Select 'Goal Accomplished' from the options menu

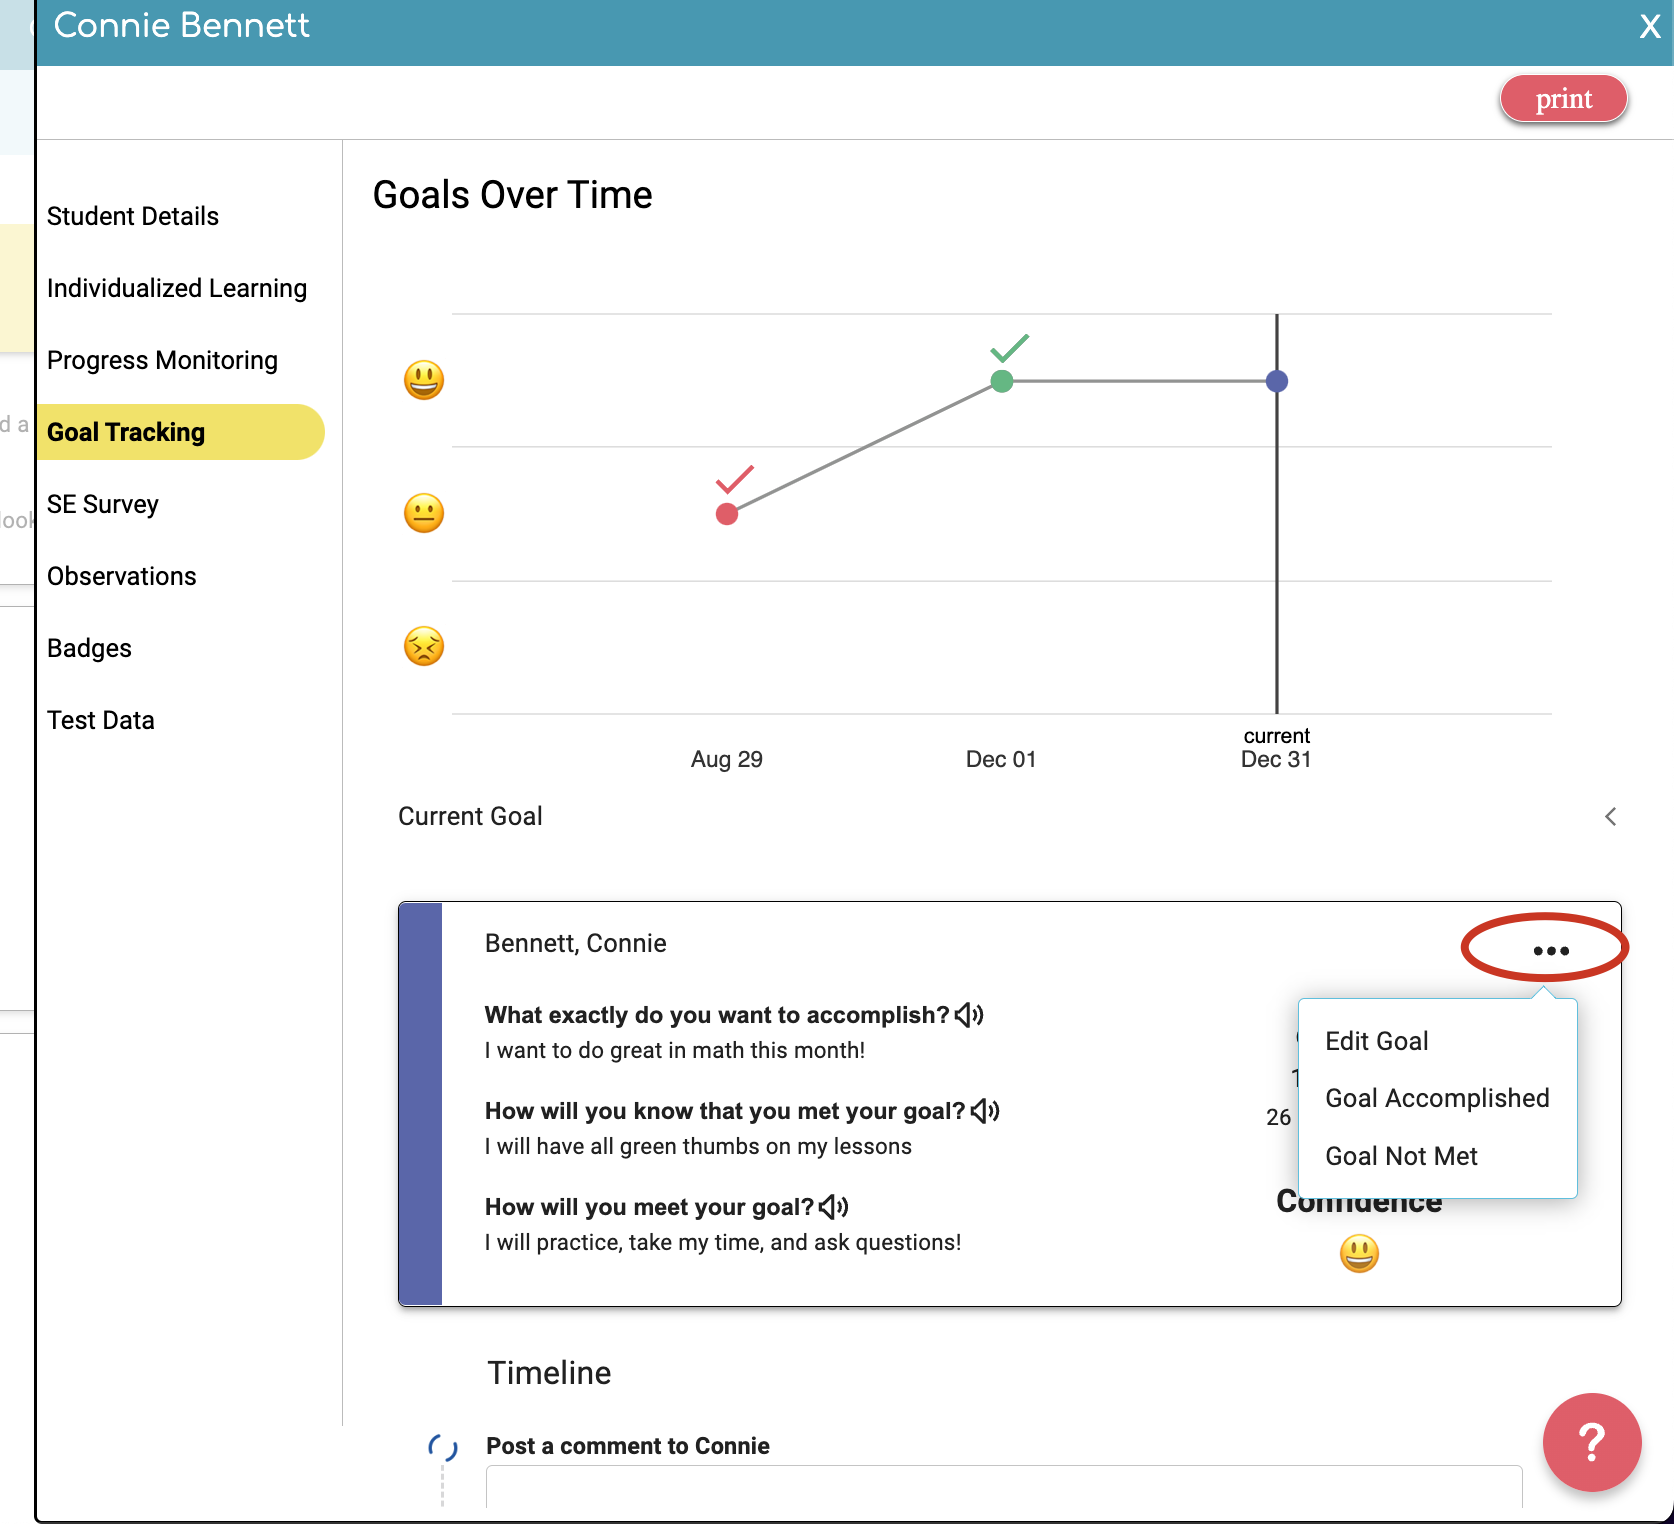[1437, 1097]
